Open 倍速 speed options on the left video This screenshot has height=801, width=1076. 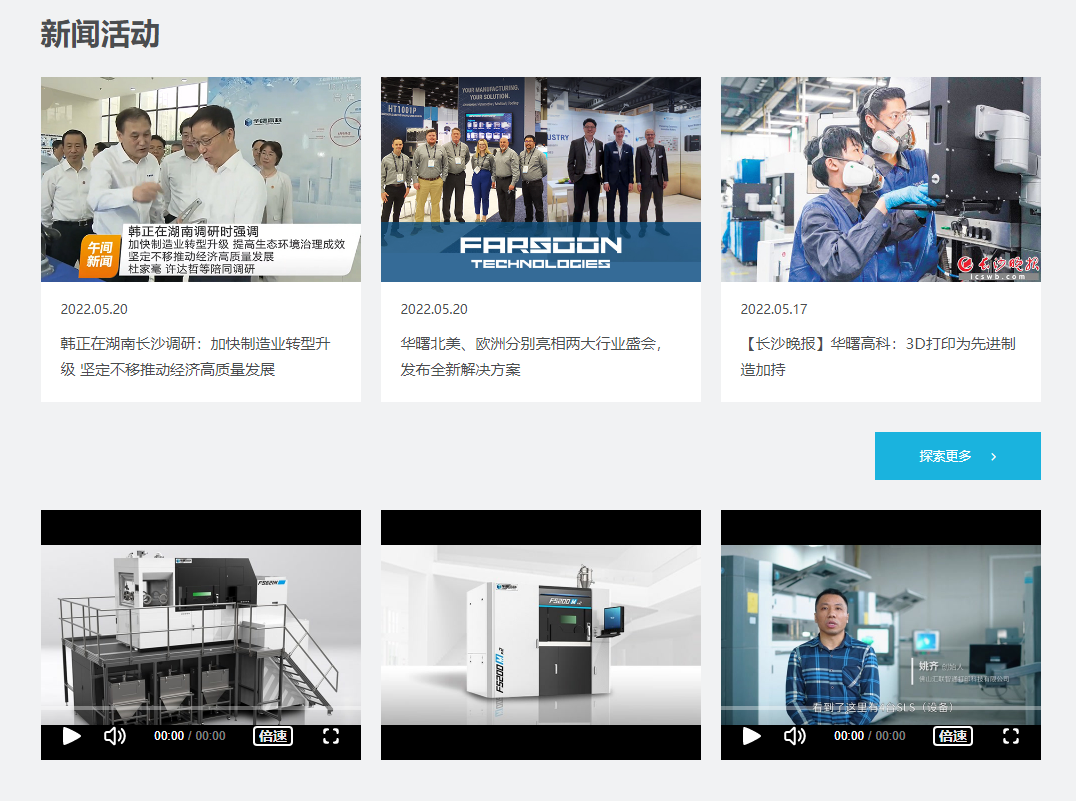tap(271, 737)
